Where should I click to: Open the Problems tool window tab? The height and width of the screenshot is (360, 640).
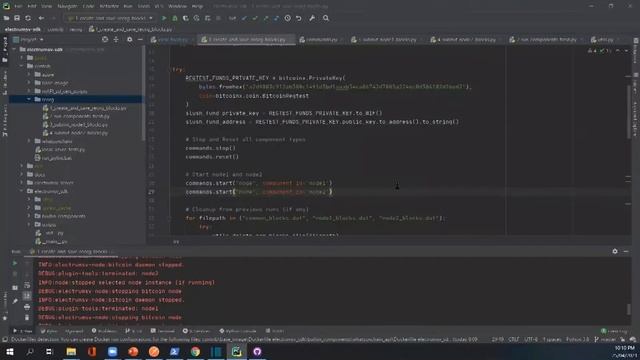104,331
